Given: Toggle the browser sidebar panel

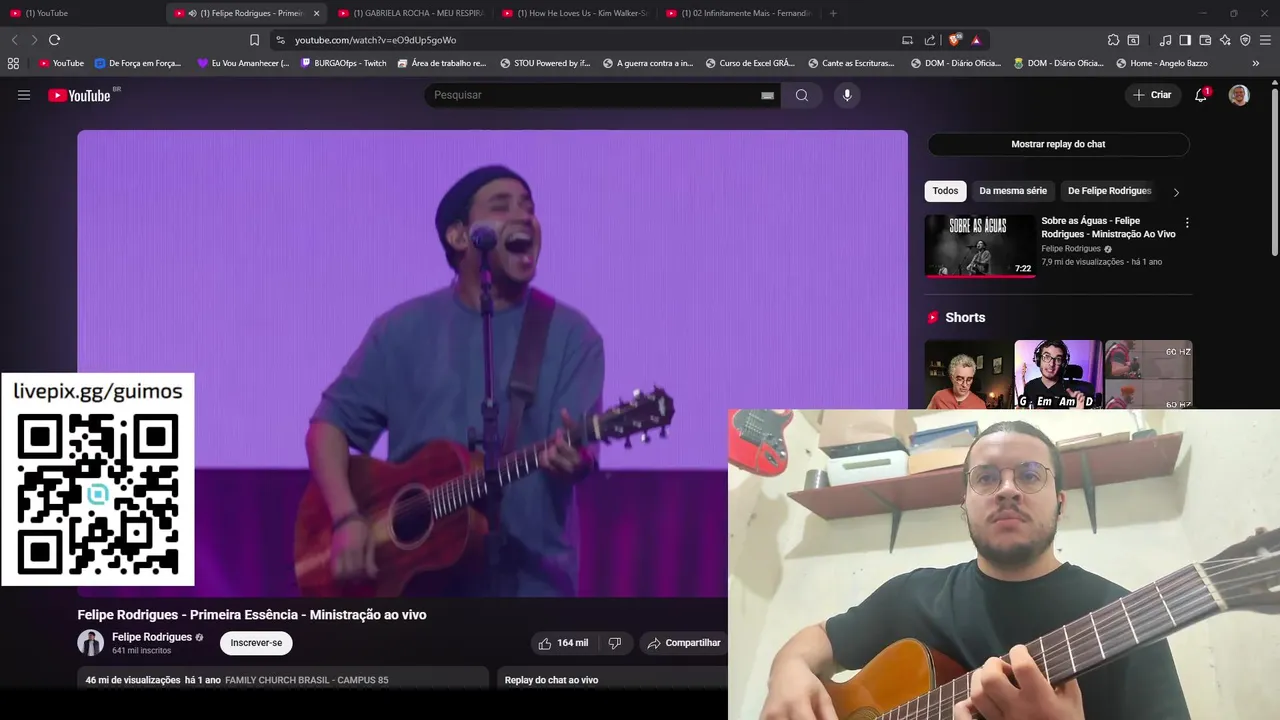Looking at the screenshot, I should click(x=1185, y=40).
